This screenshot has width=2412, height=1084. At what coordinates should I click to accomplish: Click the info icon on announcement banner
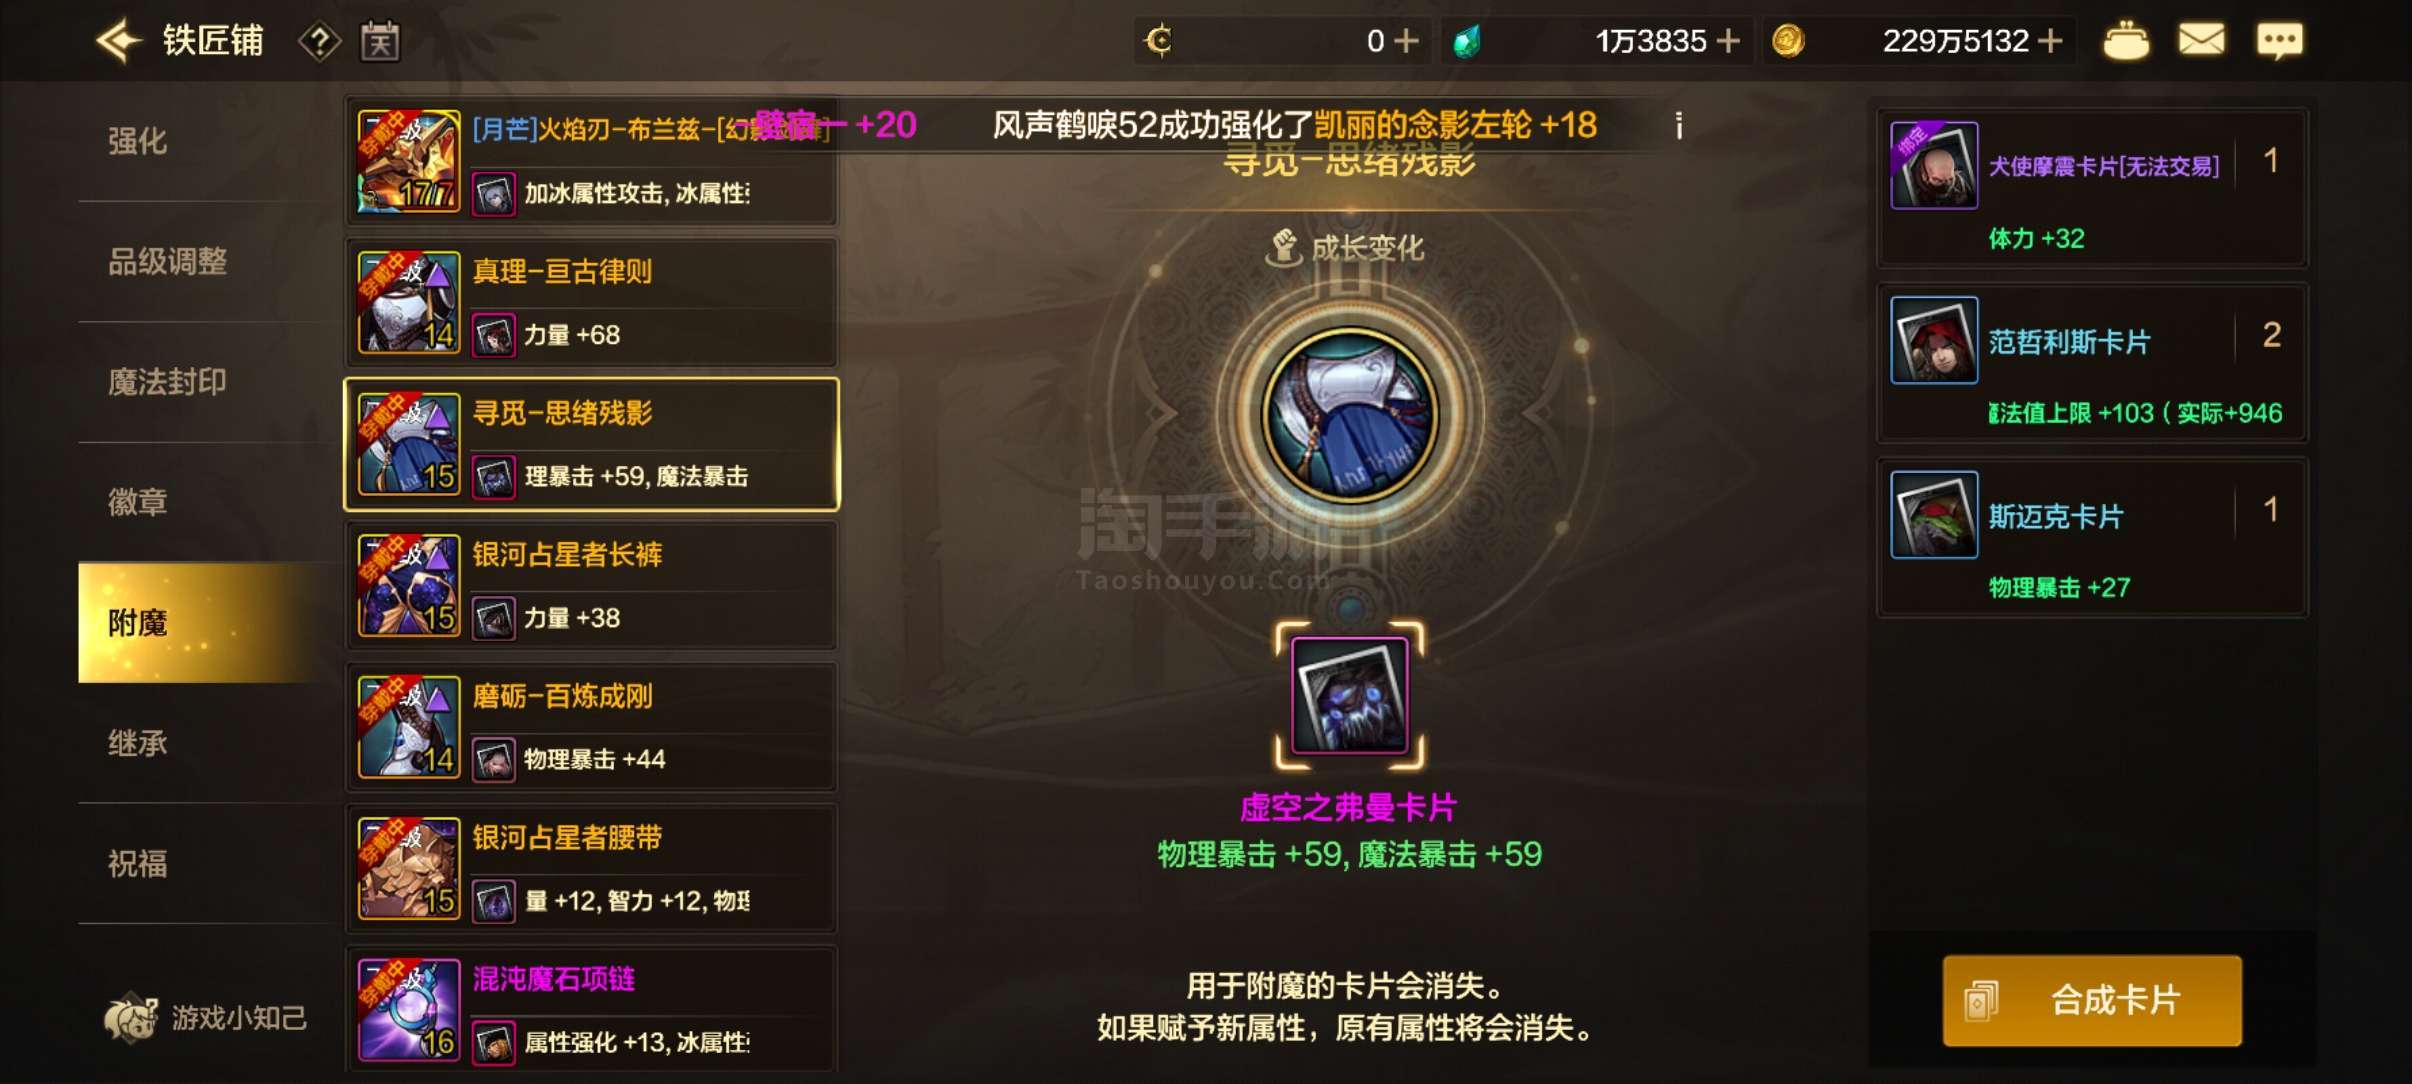[1679, 125]
